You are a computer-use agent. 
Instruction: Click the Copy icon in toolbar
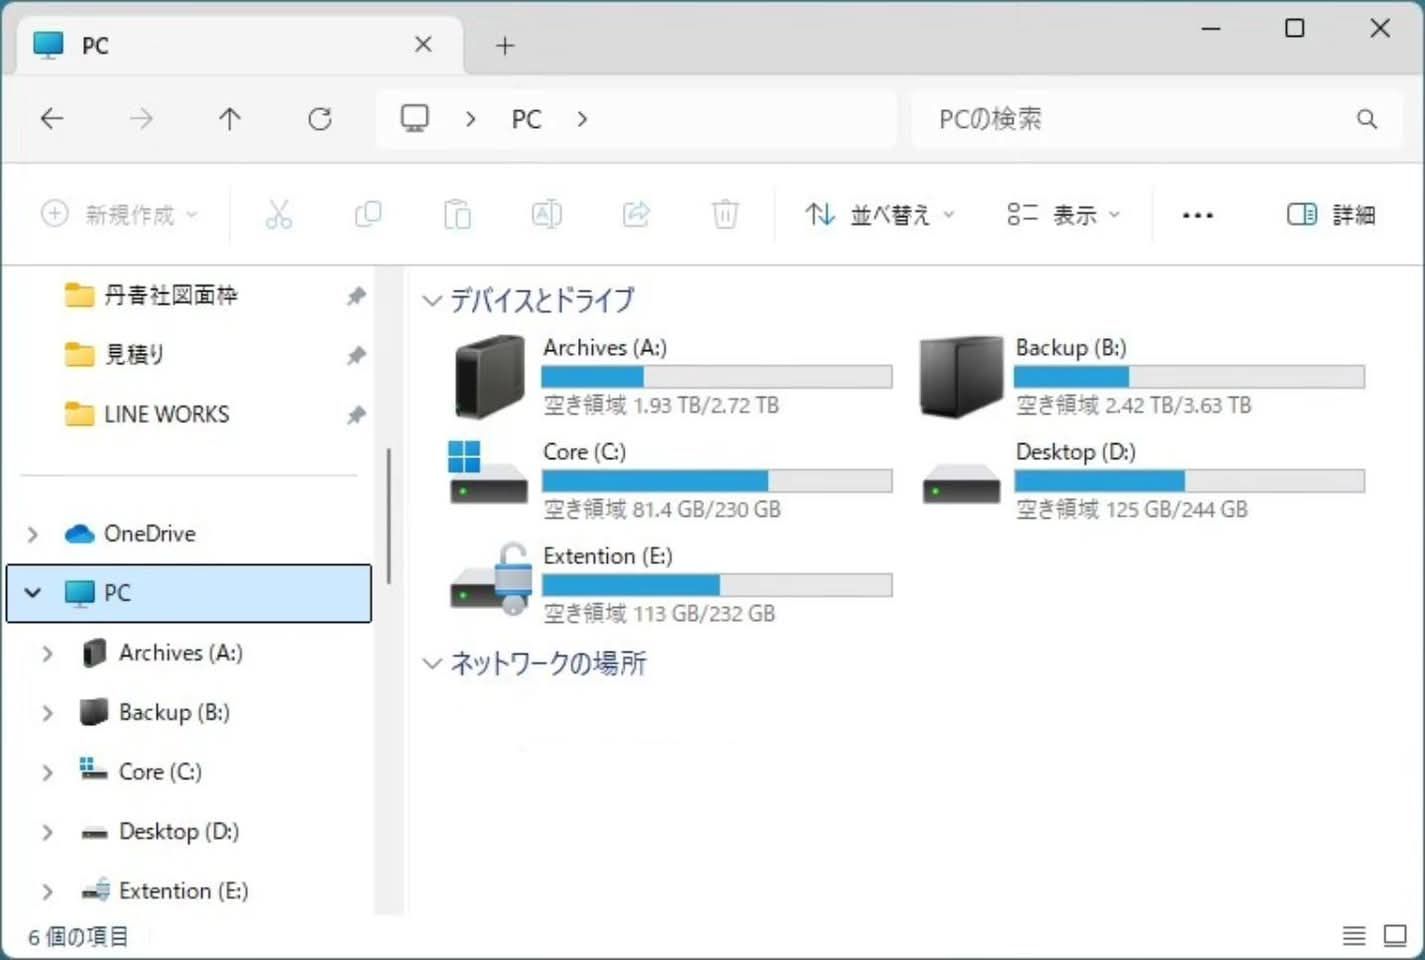[x=368, y=214]
